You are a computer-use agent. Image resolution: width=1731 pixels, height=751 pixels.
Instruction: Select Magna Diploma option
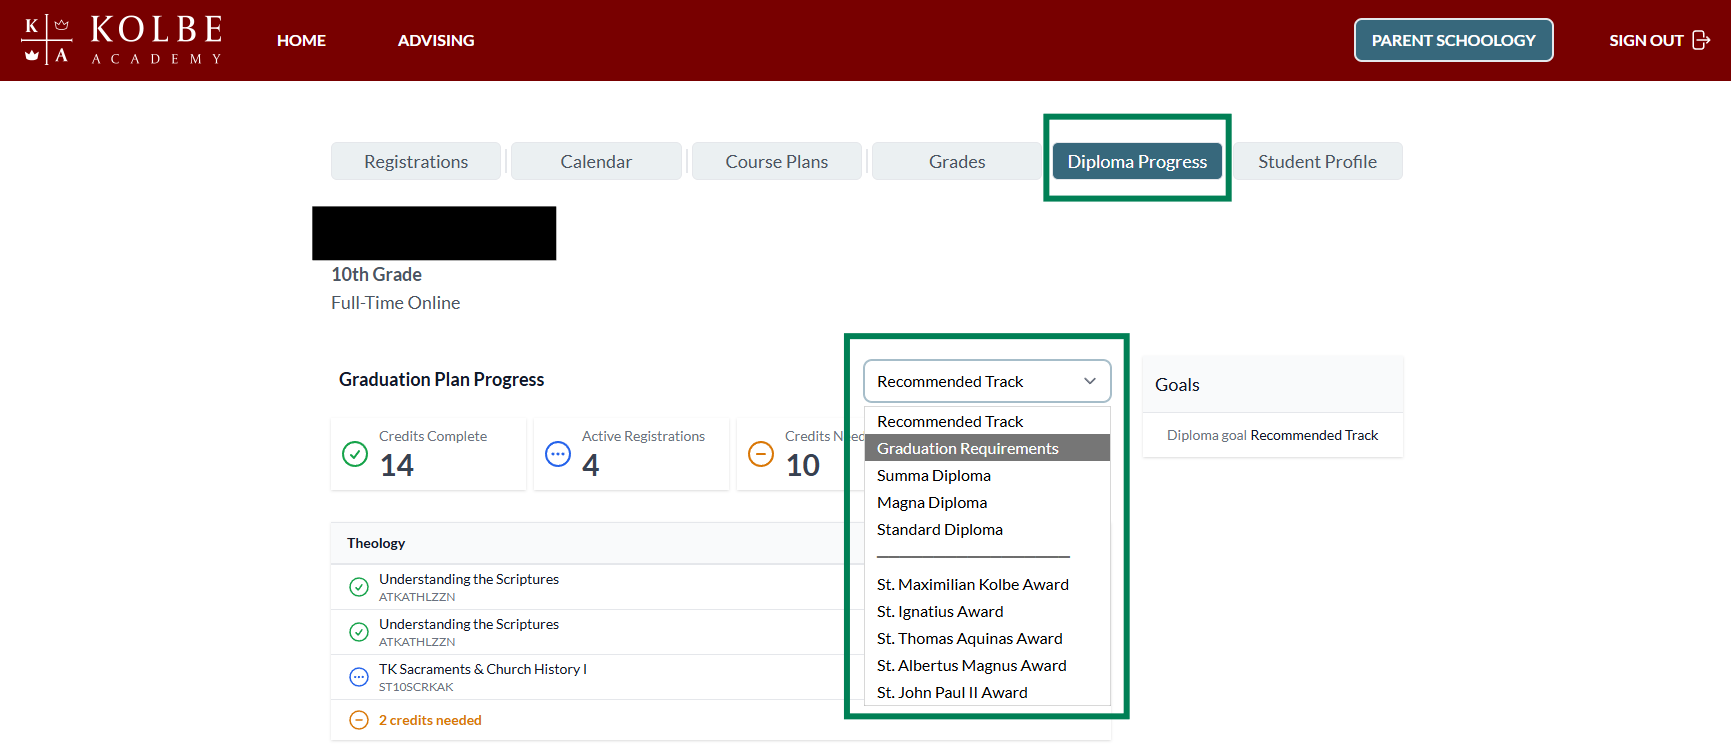click(987, 502)
